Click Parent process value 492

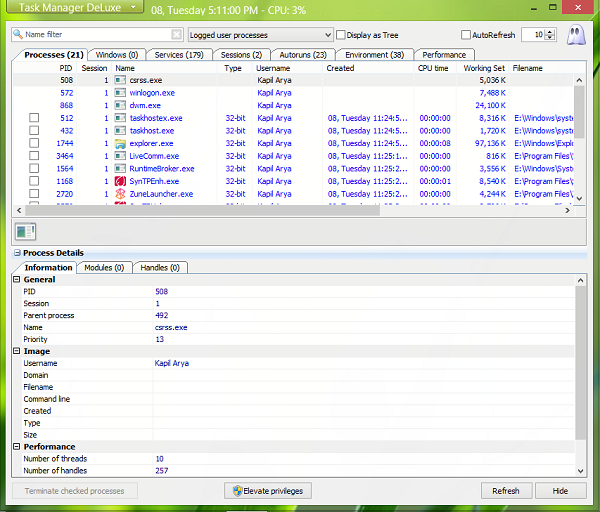coord(161,315)
